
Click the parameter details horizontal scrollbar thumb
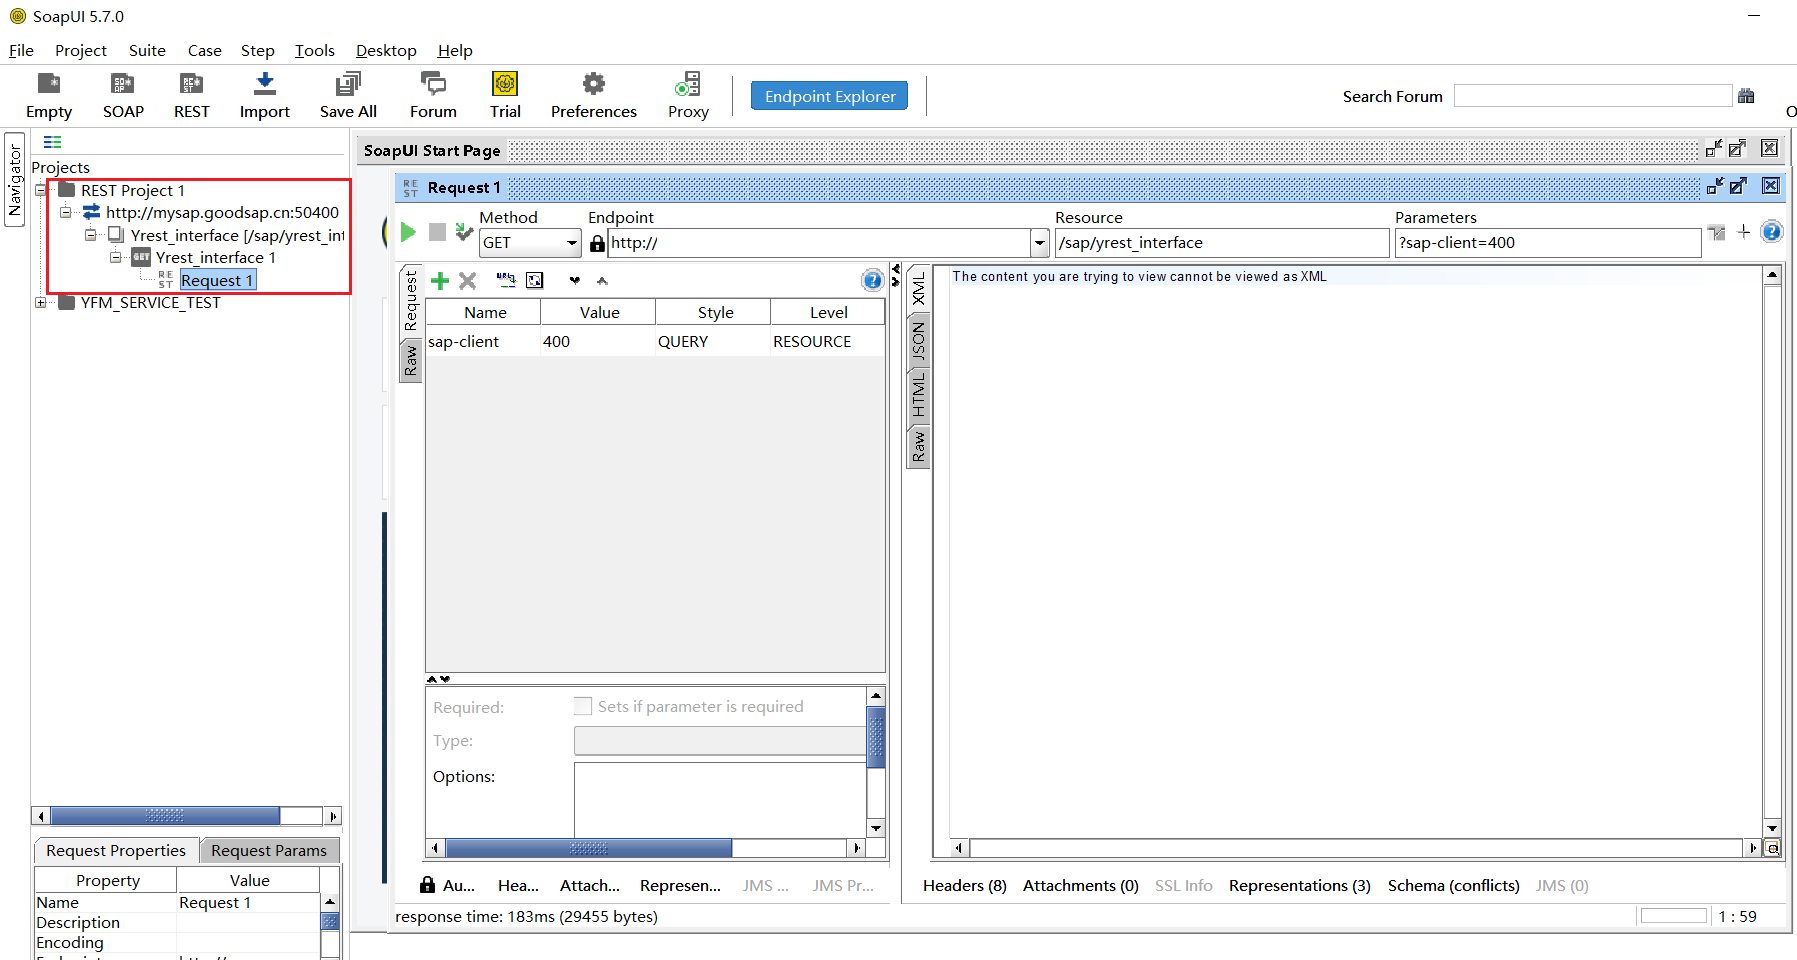point(588,848)
